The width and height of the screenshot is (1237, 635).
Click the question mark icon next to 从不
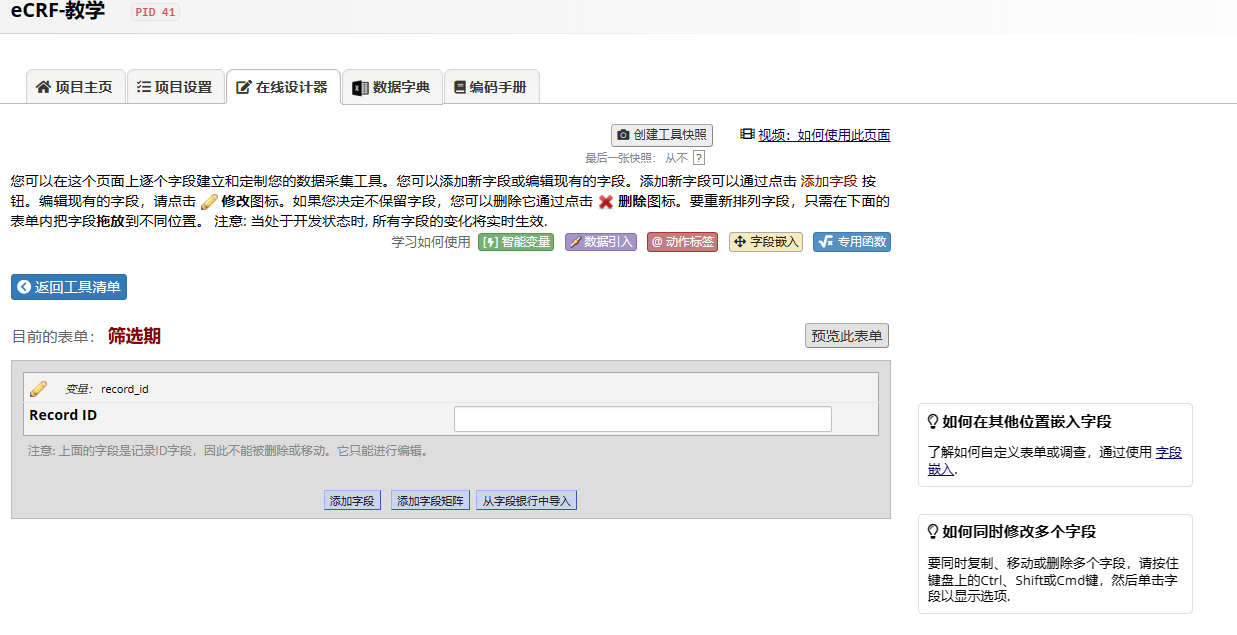697,157
